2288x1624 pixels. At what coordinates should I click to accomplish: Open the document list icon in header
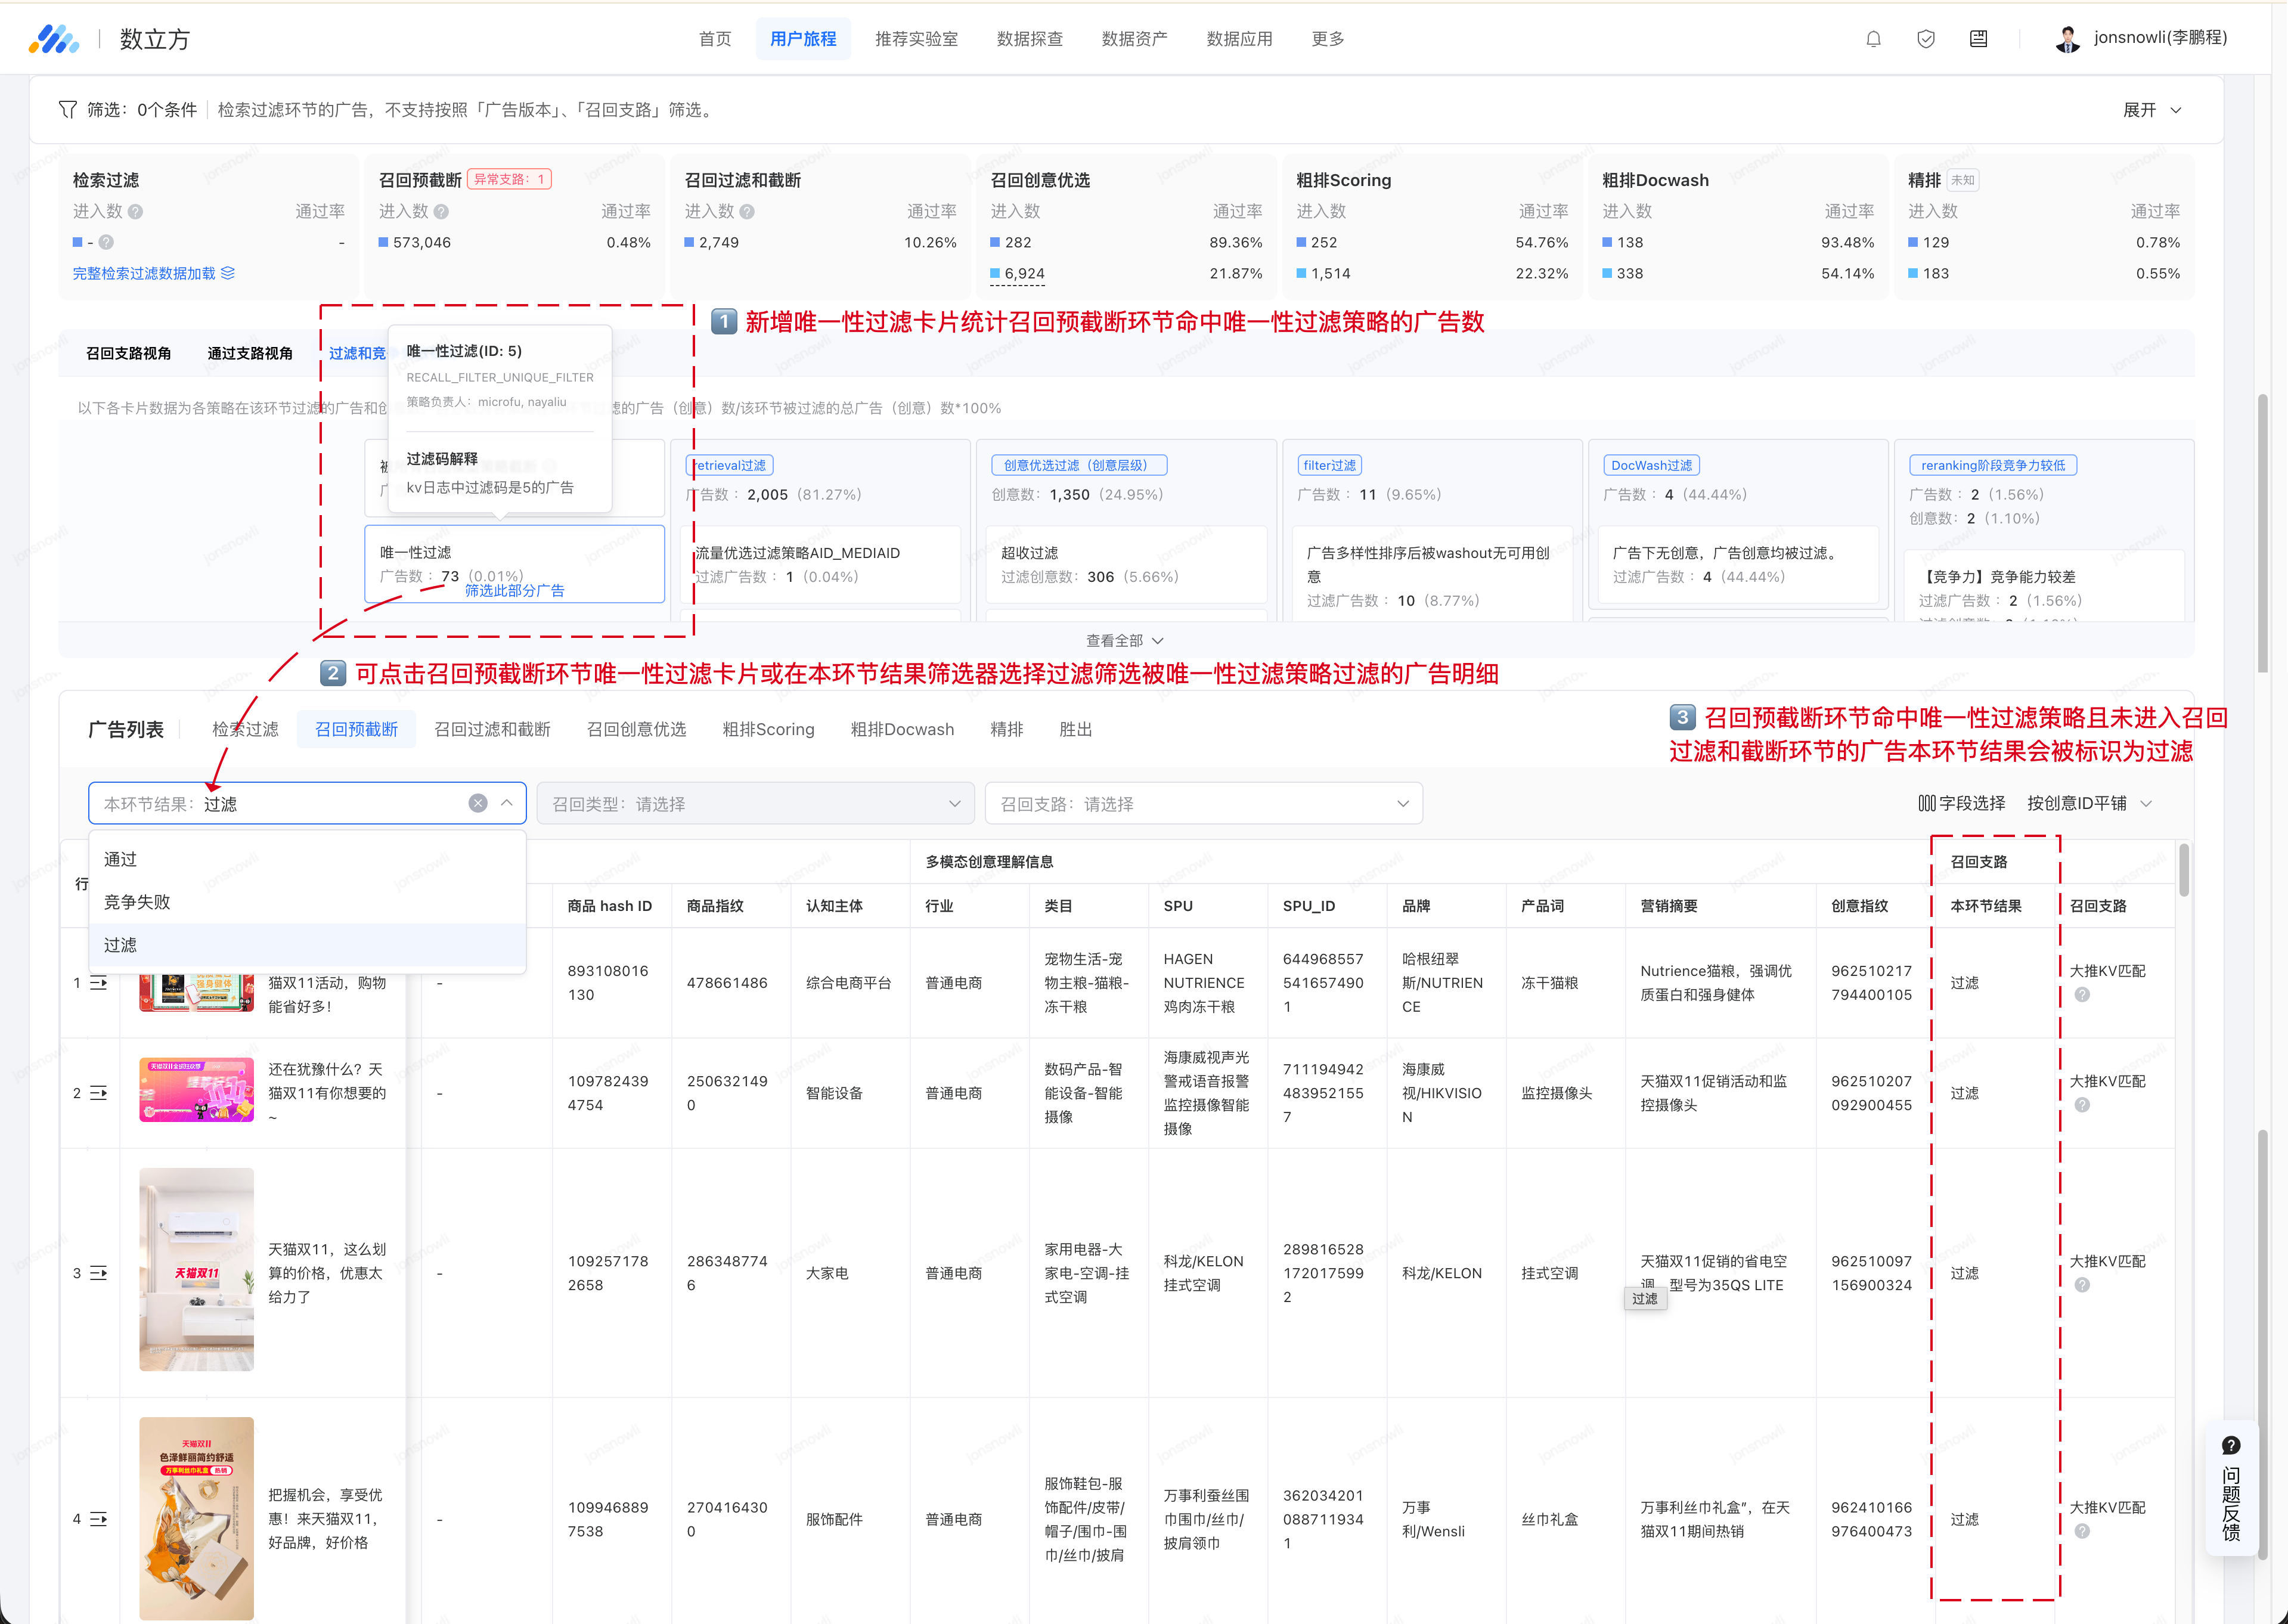tap(1978, 39)
